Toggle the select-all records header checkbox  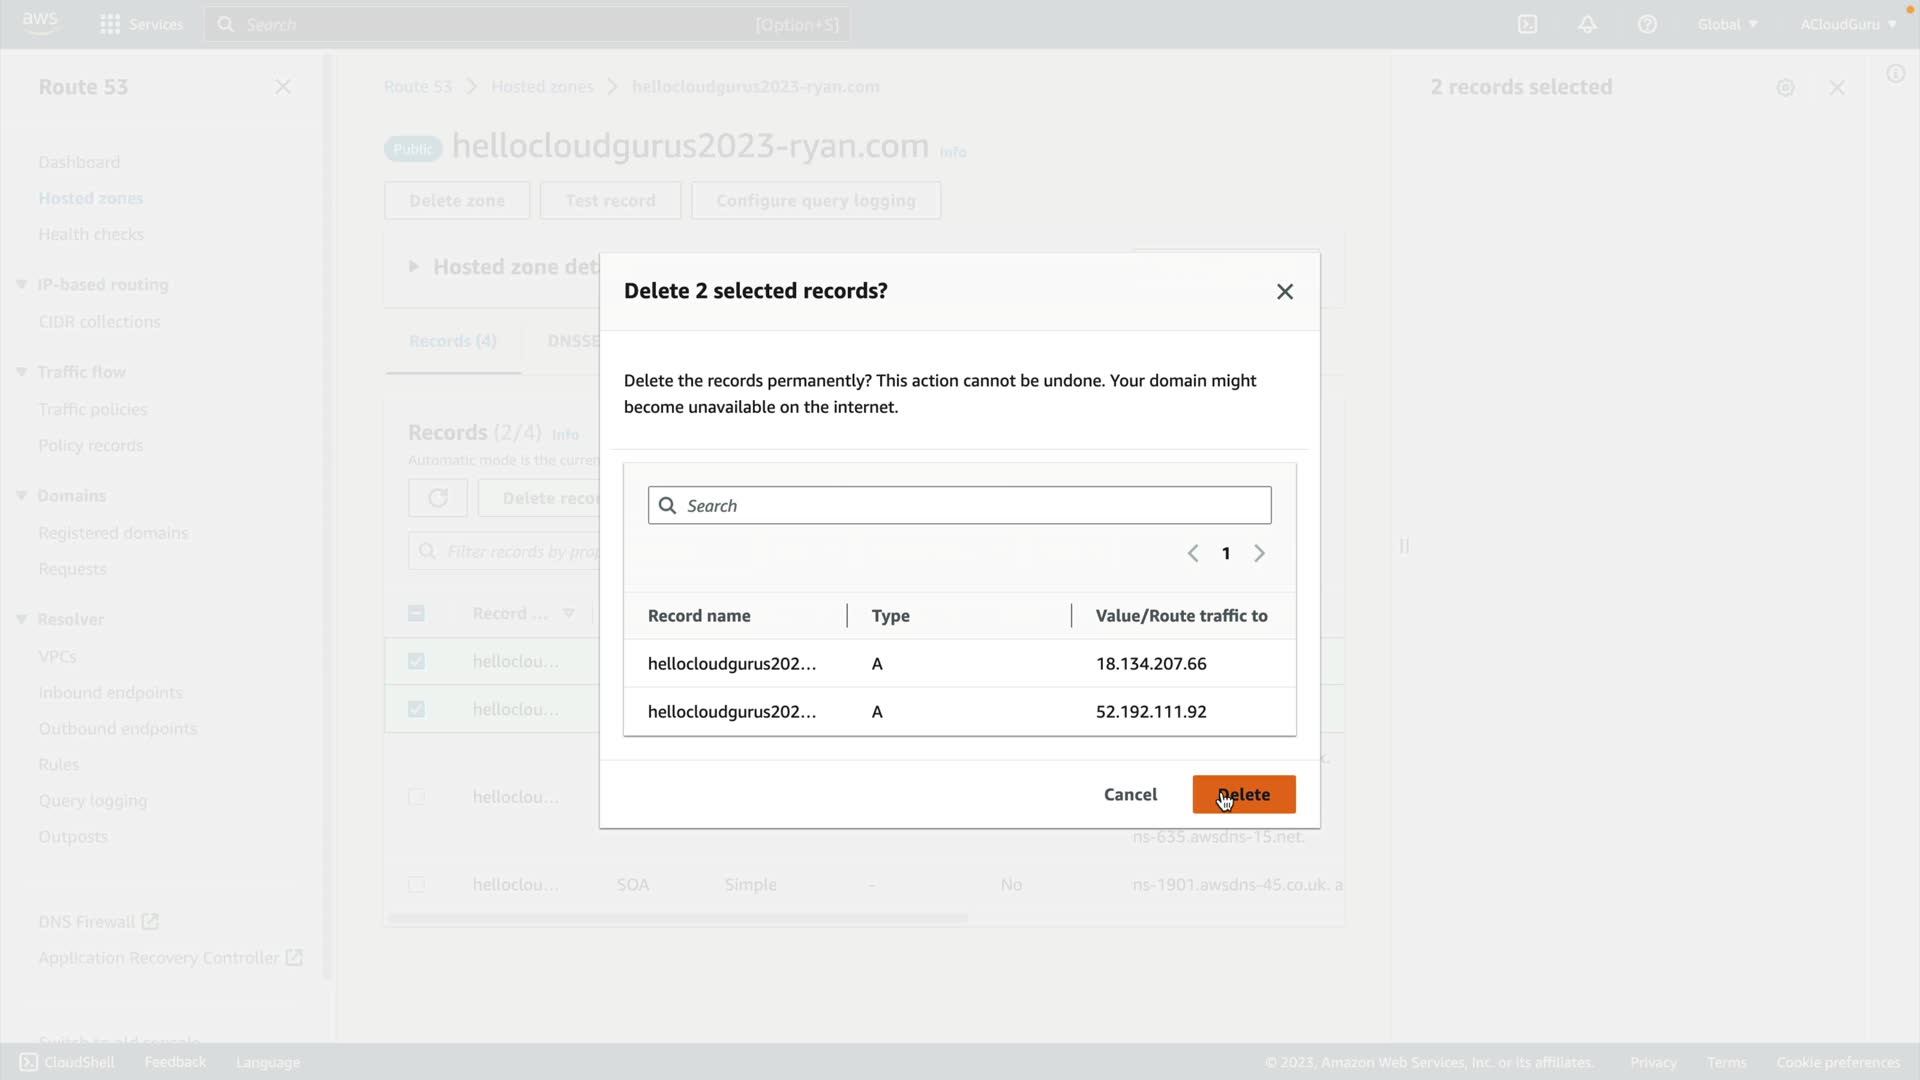[416, 613]
